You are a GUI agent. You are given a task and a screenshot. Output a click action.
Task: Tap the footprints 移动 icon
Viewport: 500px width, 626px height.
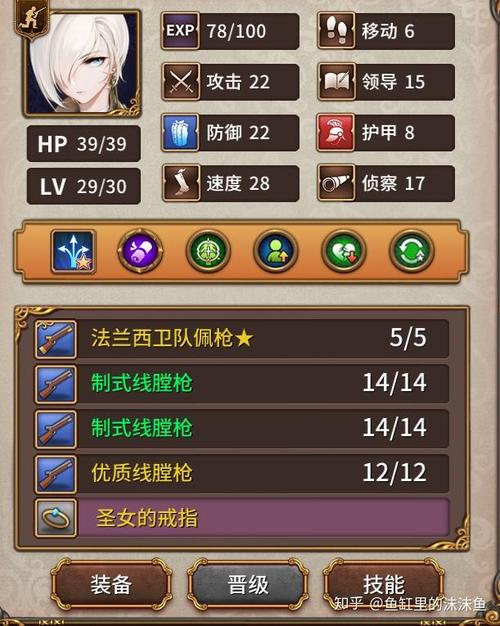[336, 31]
